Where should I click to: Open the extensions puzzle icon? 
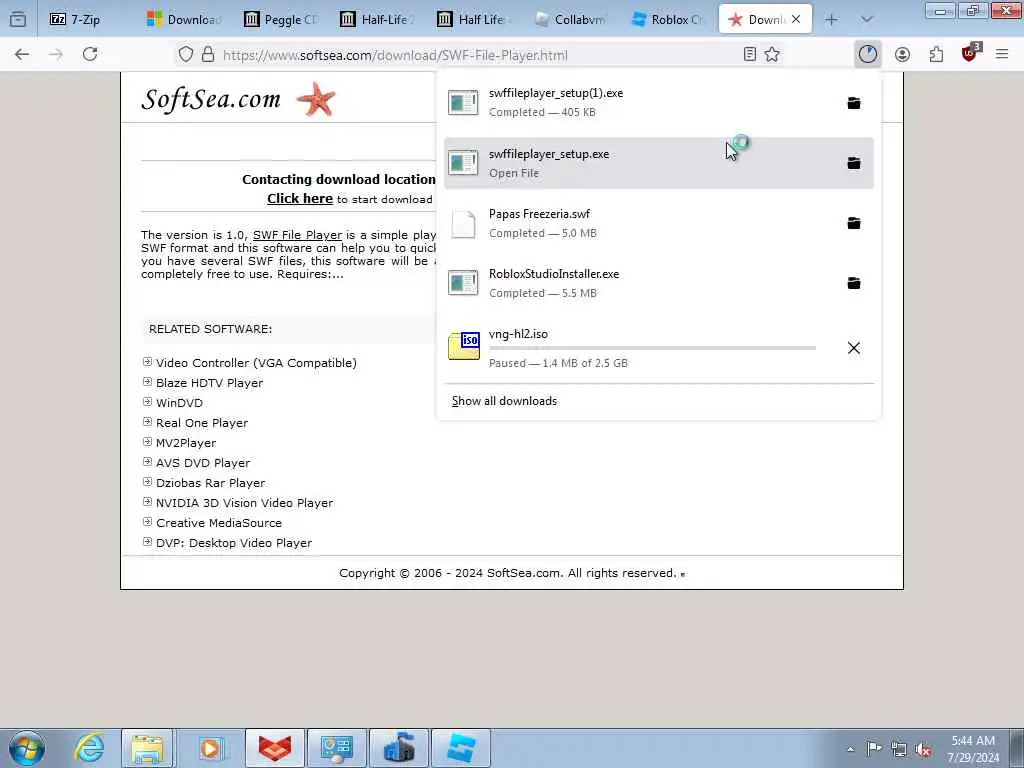pyautogui.click(x=936, y=55)
